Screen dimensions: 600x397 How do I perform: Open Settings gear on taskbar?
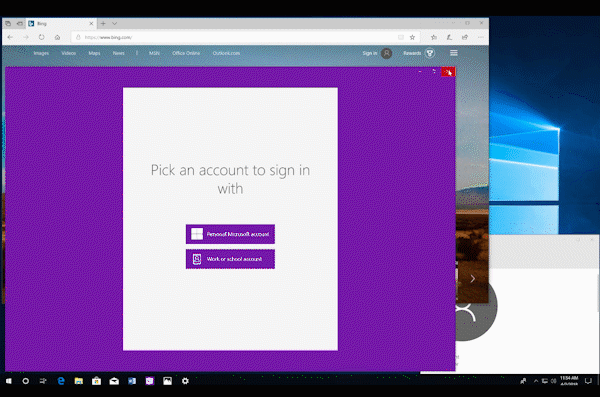(185, 381)
